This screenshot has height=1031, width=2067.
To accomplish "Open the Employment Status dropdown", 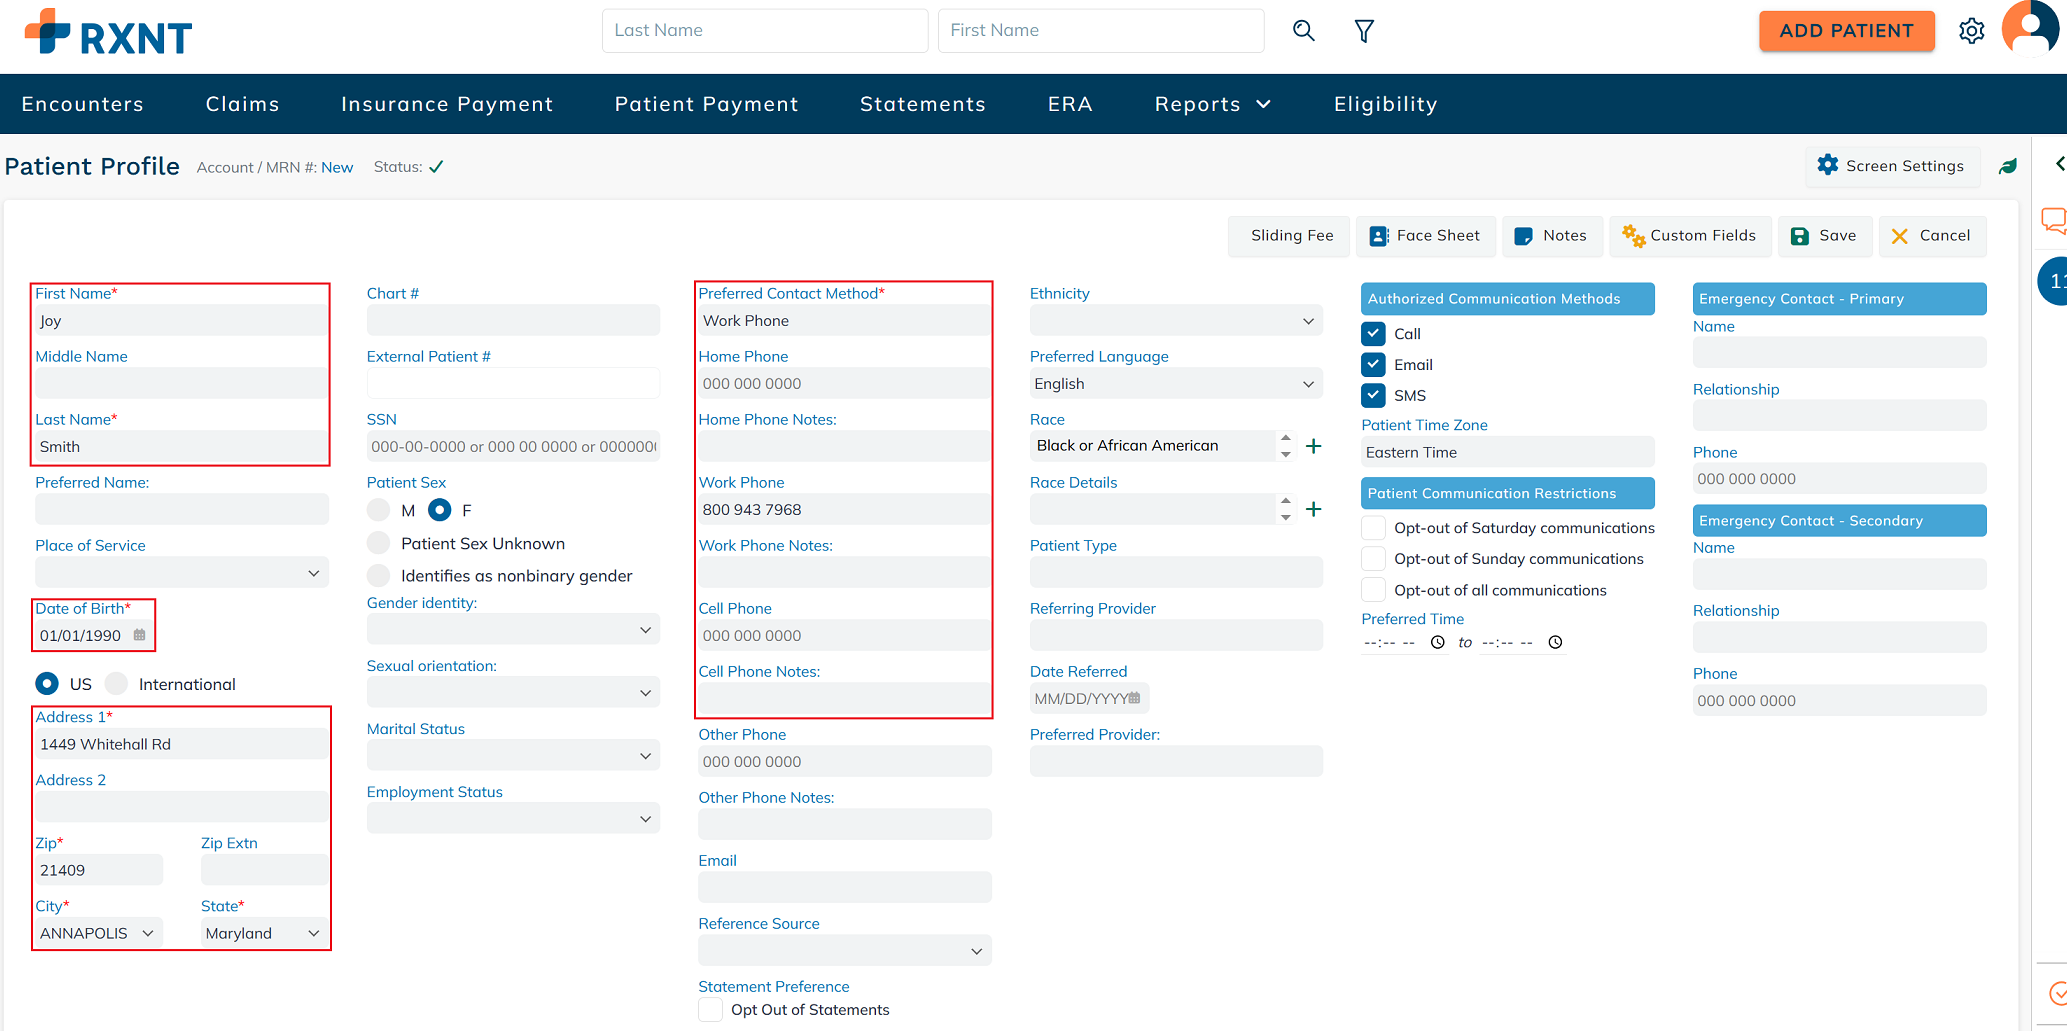I will (513, 819).
